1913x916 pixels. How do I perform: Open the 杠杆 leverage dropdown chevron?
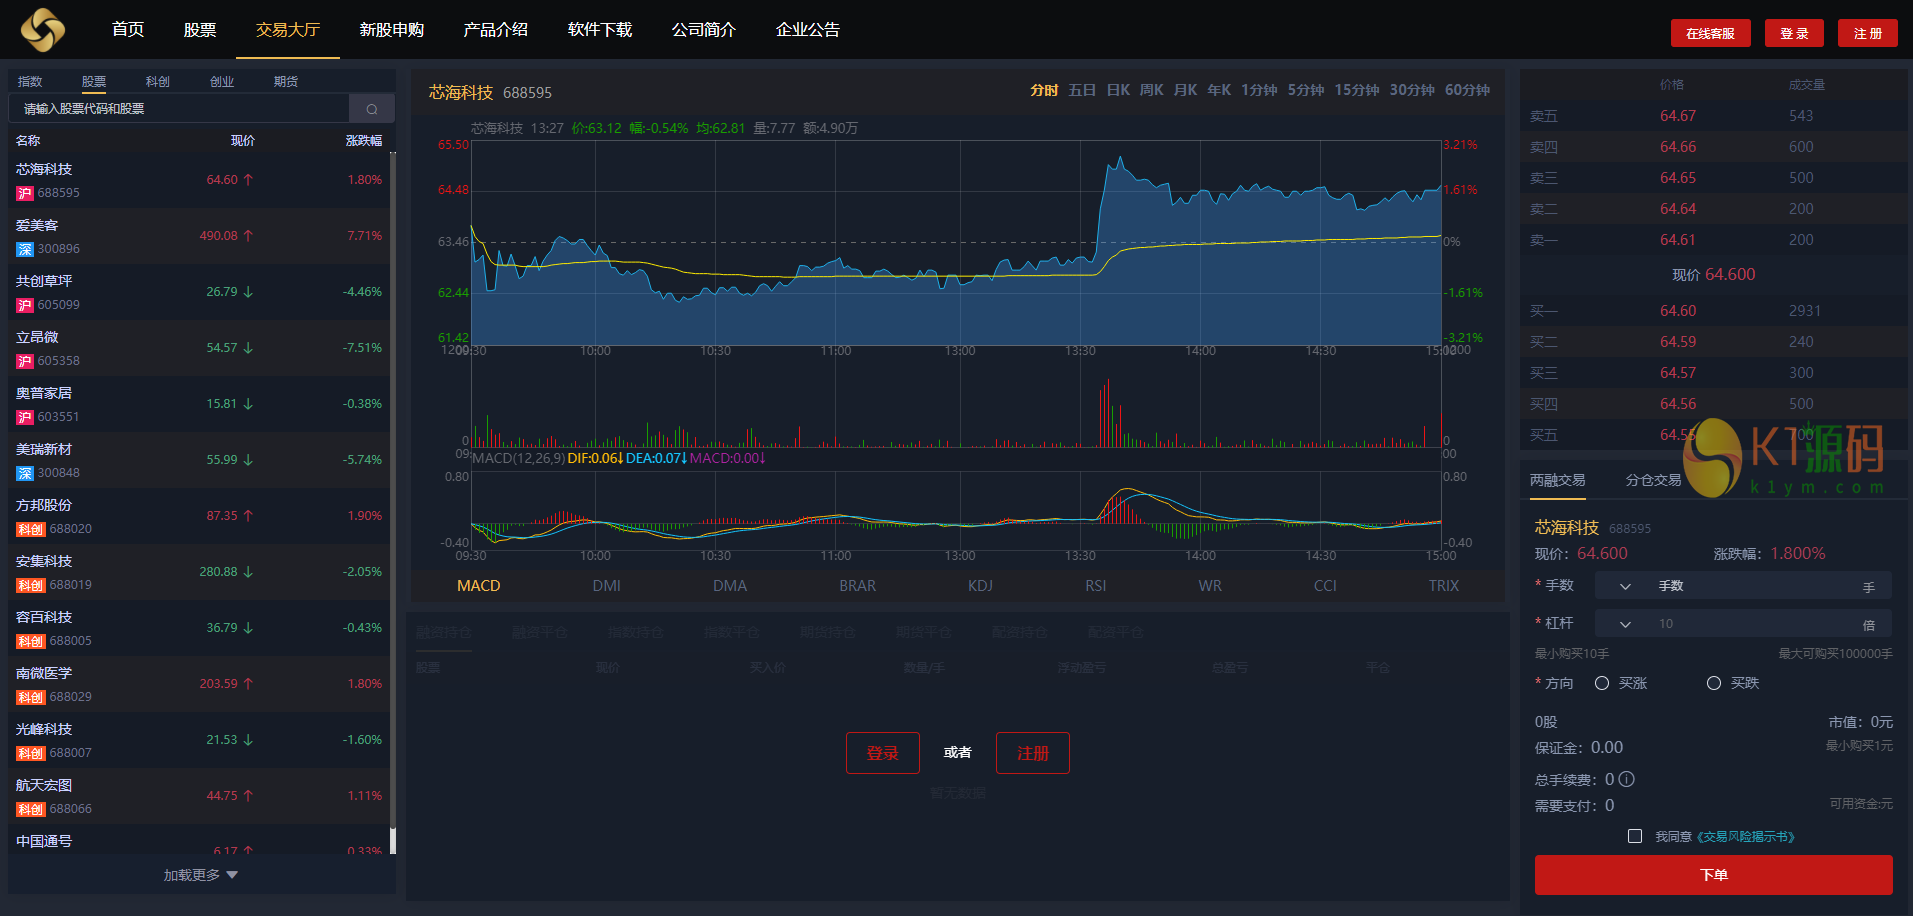click(x=1625, y=624)
